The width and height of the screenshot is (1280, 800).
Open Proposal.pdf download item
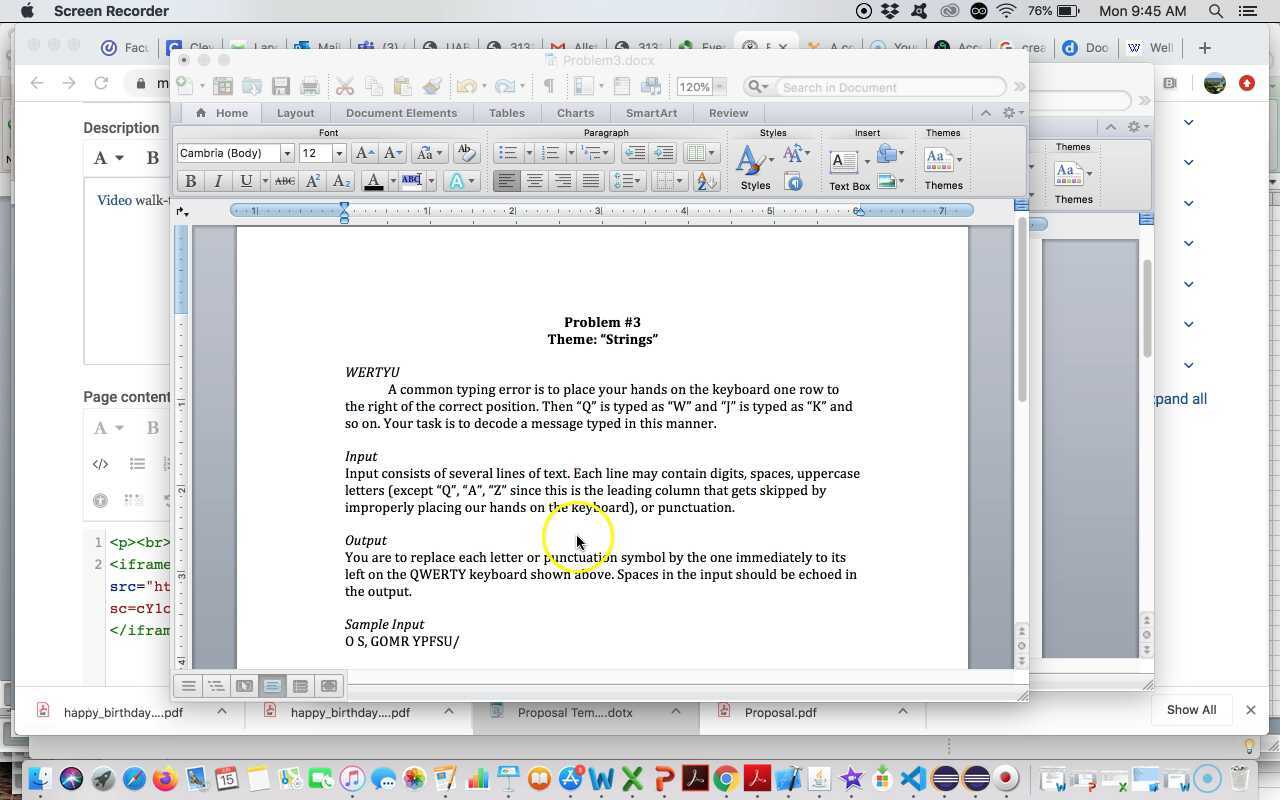[780, 712]
